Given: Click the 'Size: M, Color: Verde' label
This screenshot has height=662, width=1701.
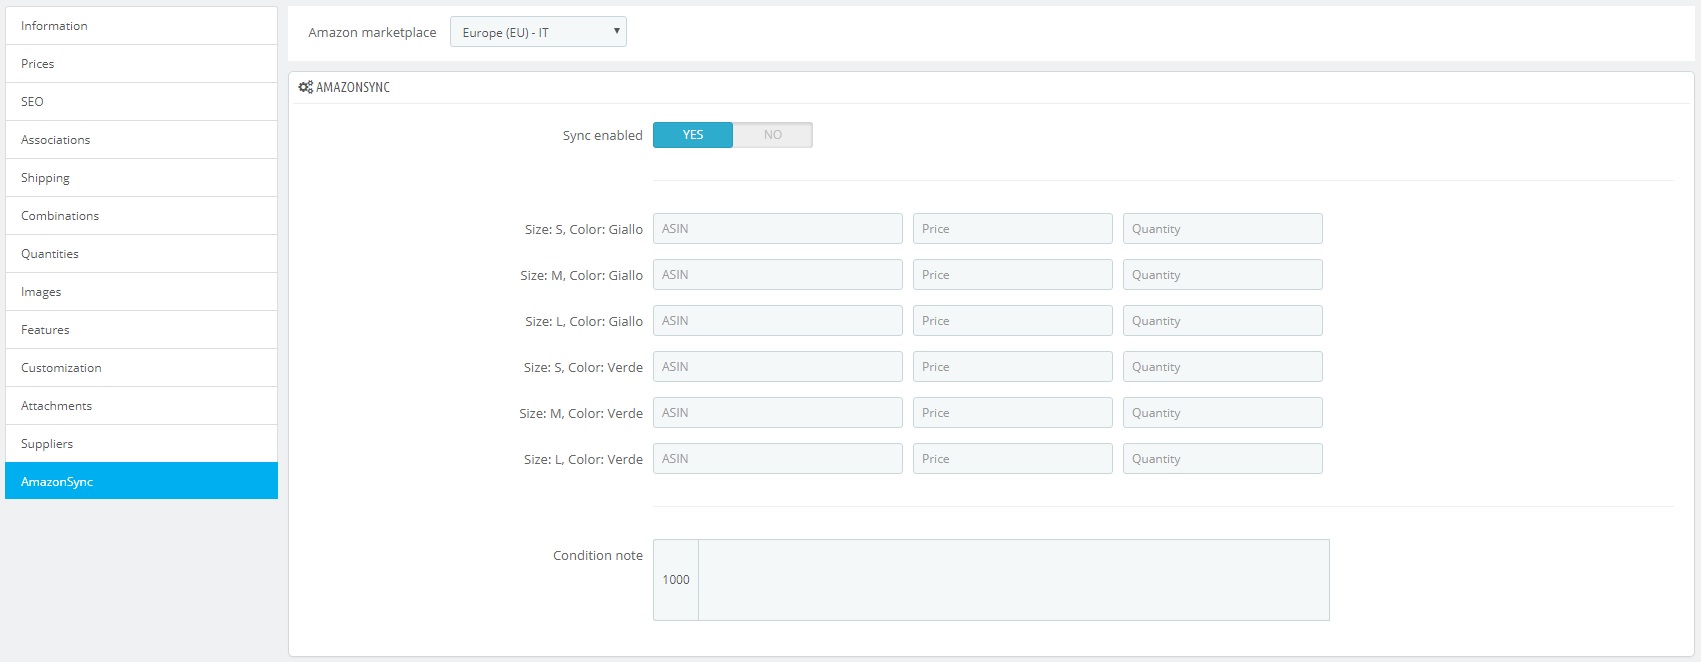Looking at the screenshot, I should [x=581, y=414].
